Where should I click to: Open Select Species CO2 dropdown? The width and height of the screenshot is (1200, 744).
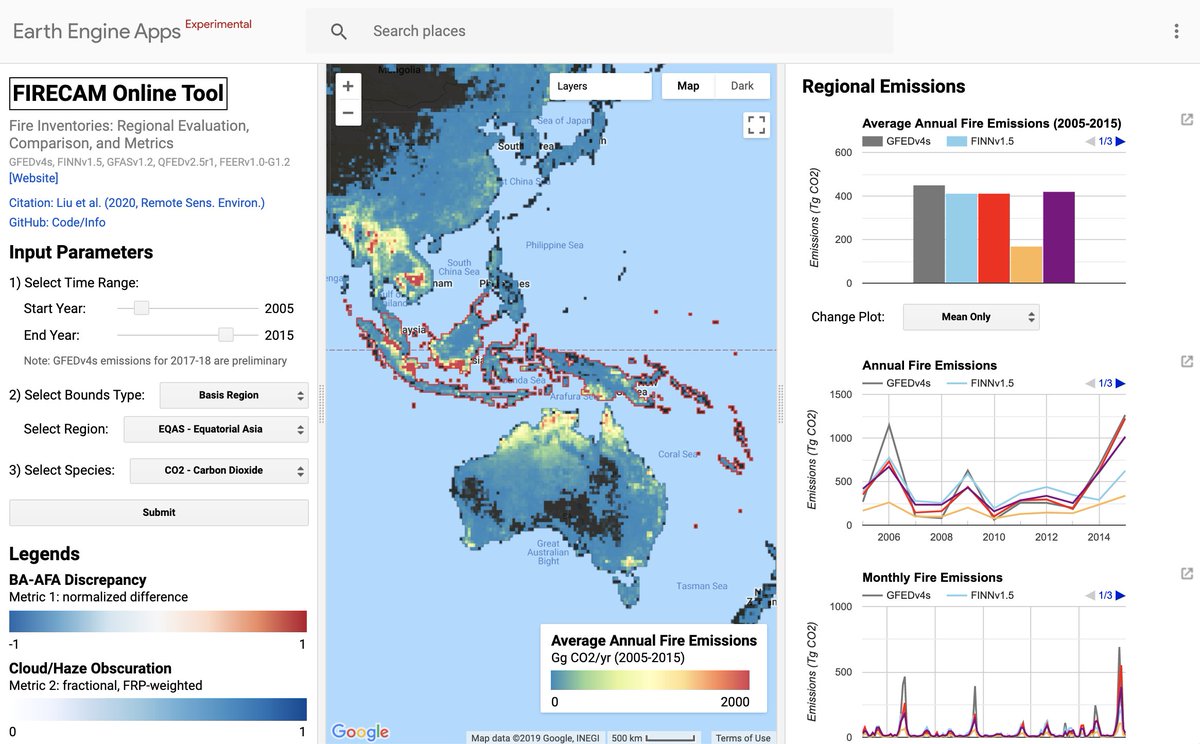point(219,470)
